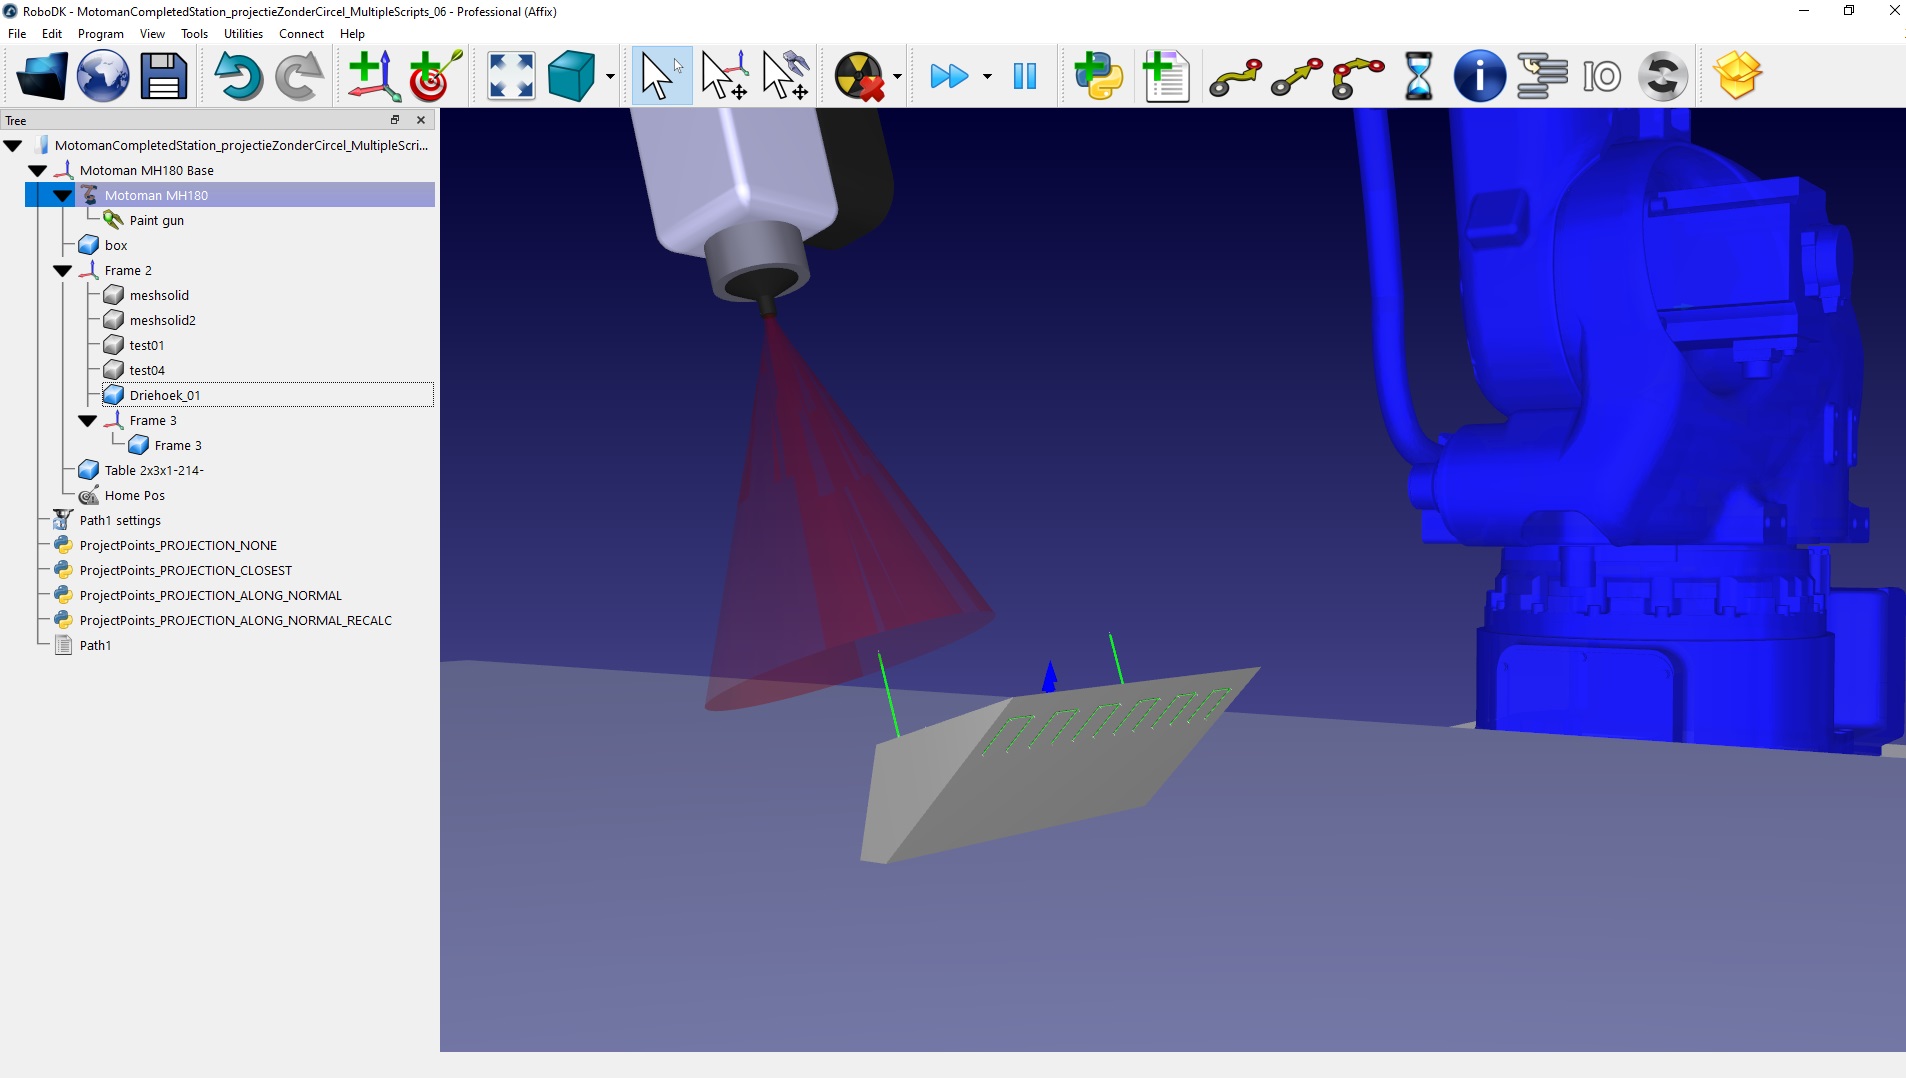The height and width of the screenshot is (1078, 1906).
Task: Open the isometric view cube dropdown arrow
Action: 610,77
